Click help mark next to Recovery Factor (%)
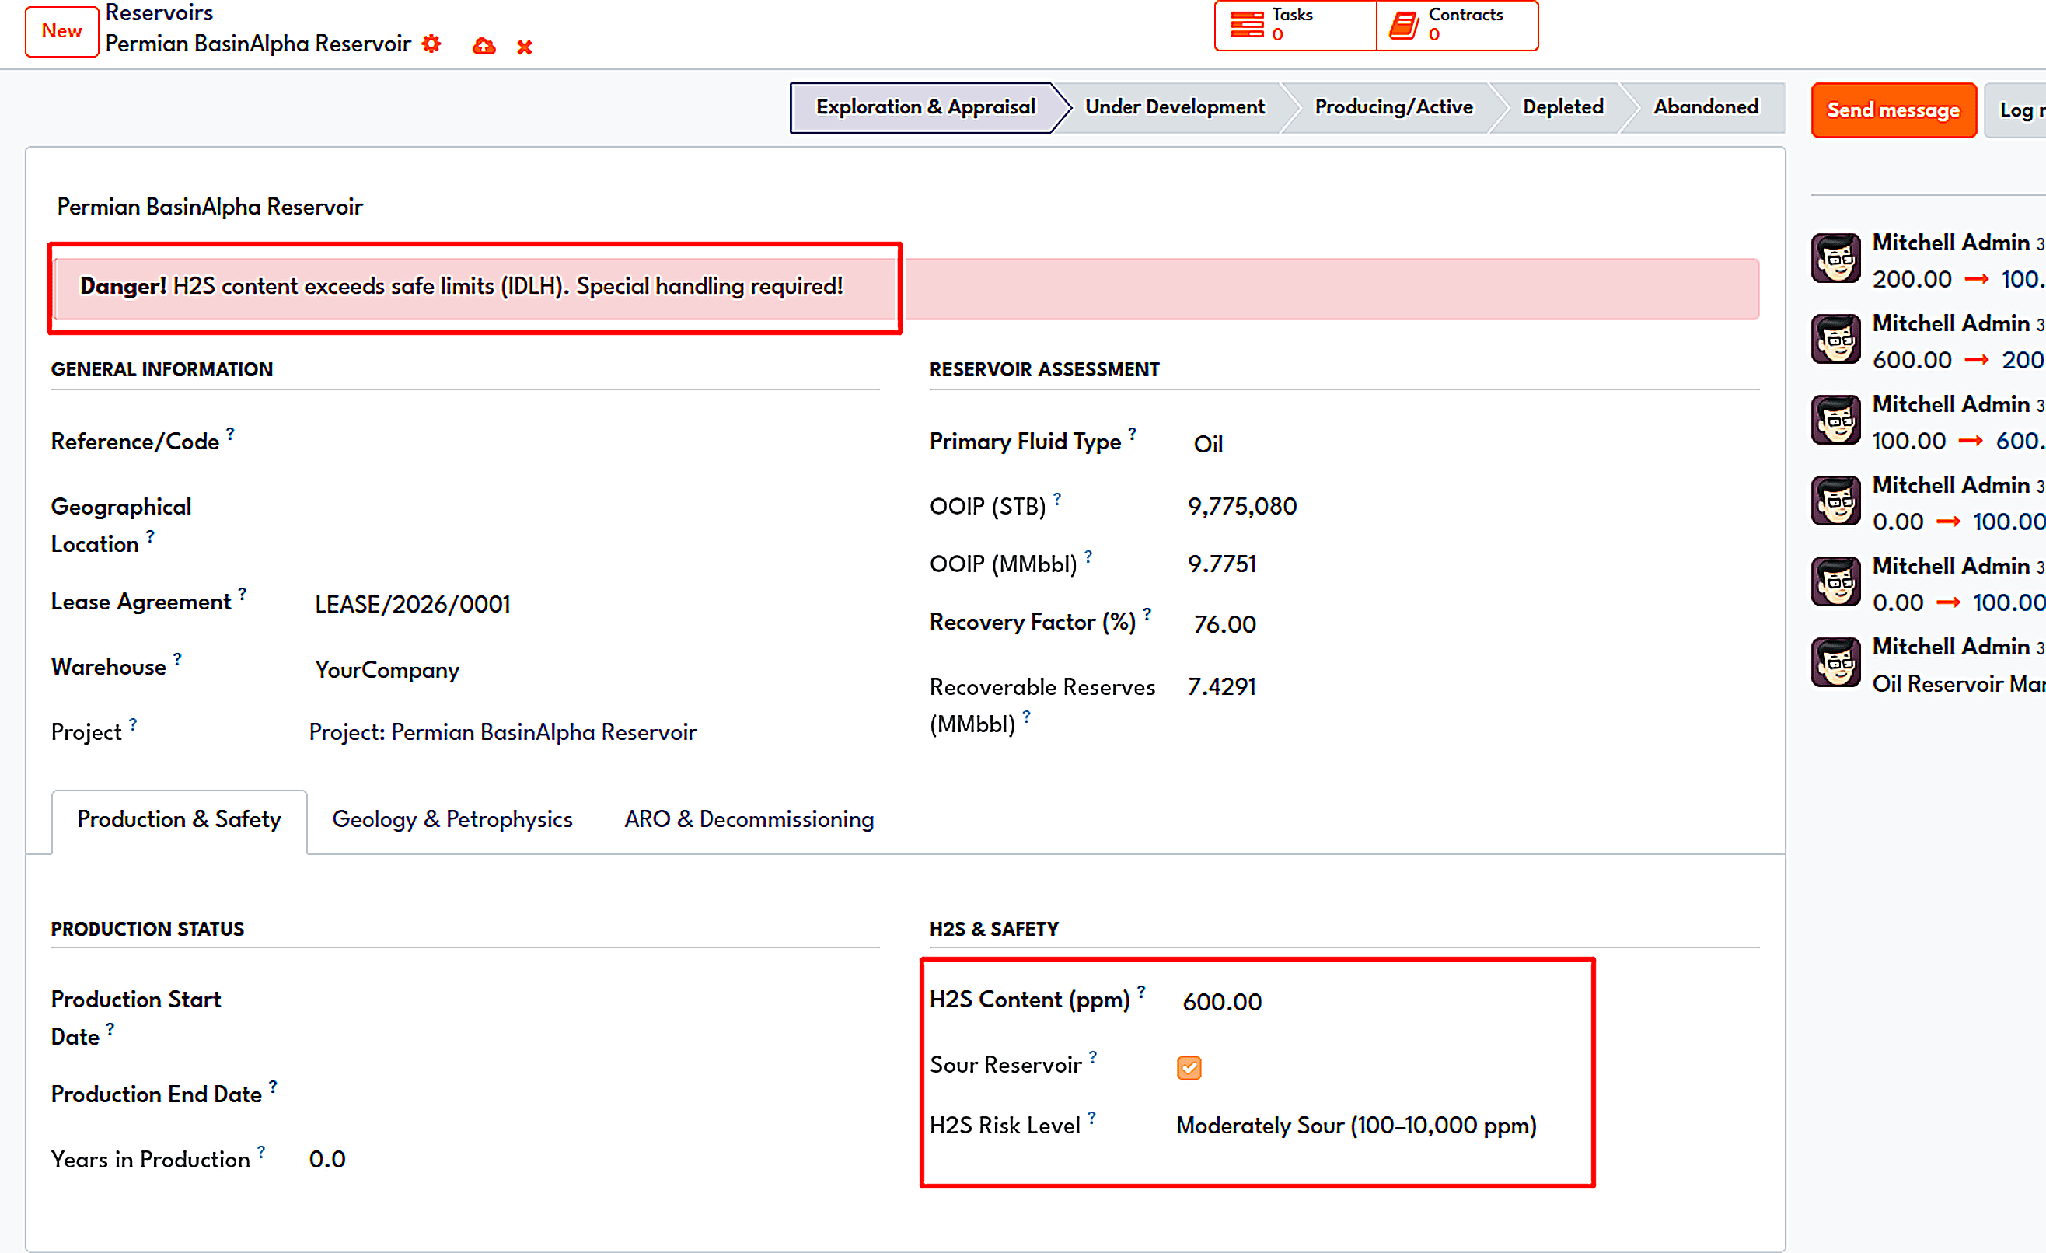This screenshot has height=1253, width=2046. (1147, 614)
